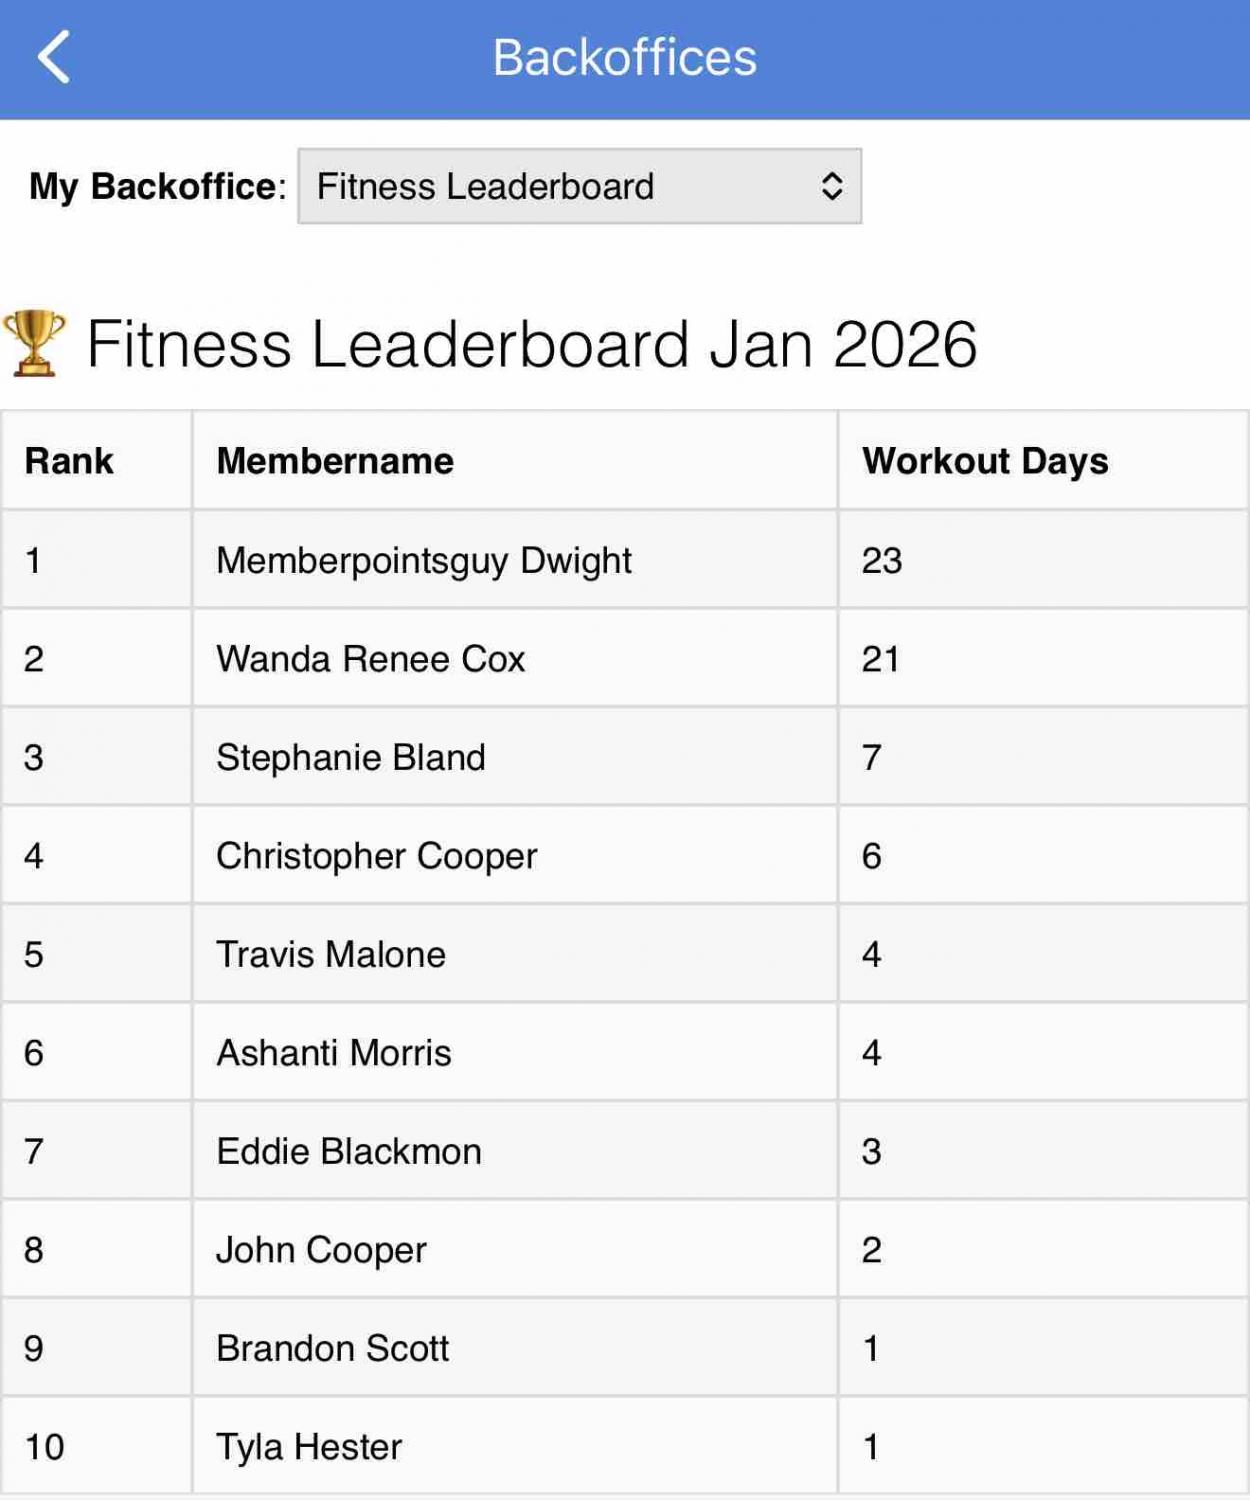Click the gold trophy icon
The height and width of the screenshot is (1500, 1250).
point(35,343)
